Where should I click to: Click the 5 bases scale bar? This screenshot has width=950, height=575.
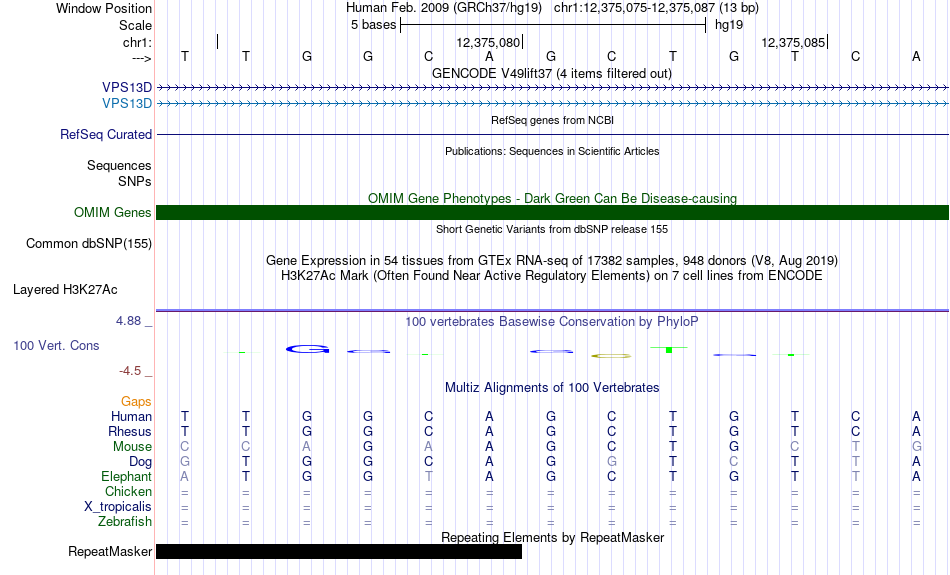click(553, 25)
